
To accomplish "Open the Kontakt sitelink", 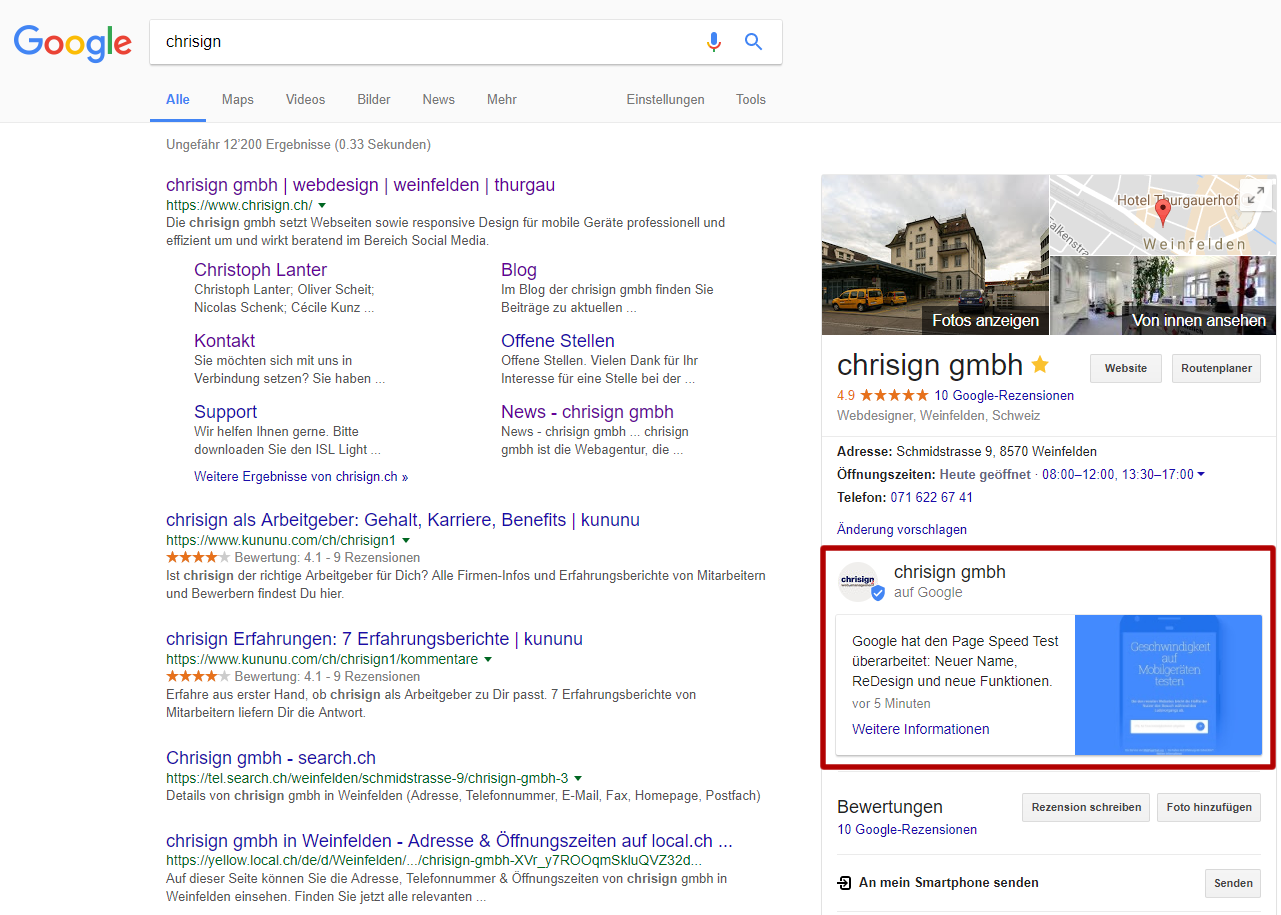I will coord(224,341).
